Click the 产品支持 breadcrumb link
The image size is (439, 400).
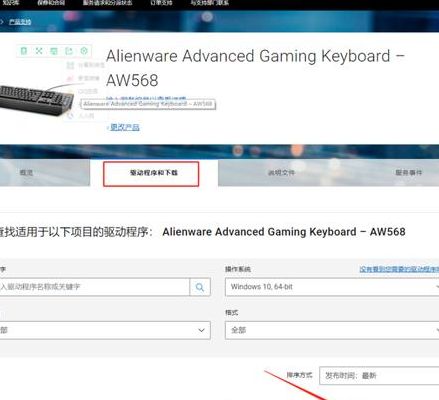click(20, 22)
